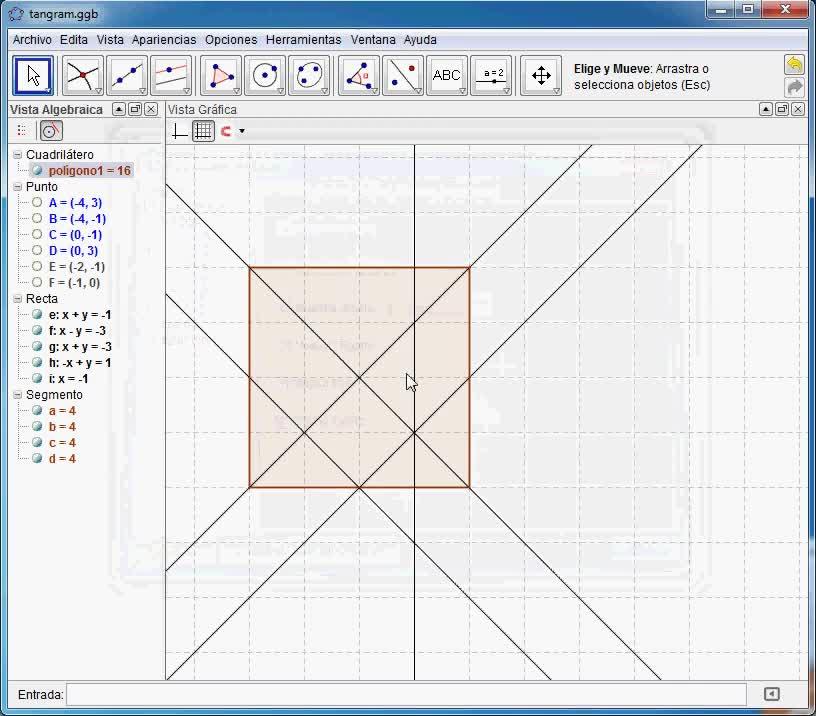Select the ABC text insertion tool
The image size is (816, 716).
(x=446, y=75)
